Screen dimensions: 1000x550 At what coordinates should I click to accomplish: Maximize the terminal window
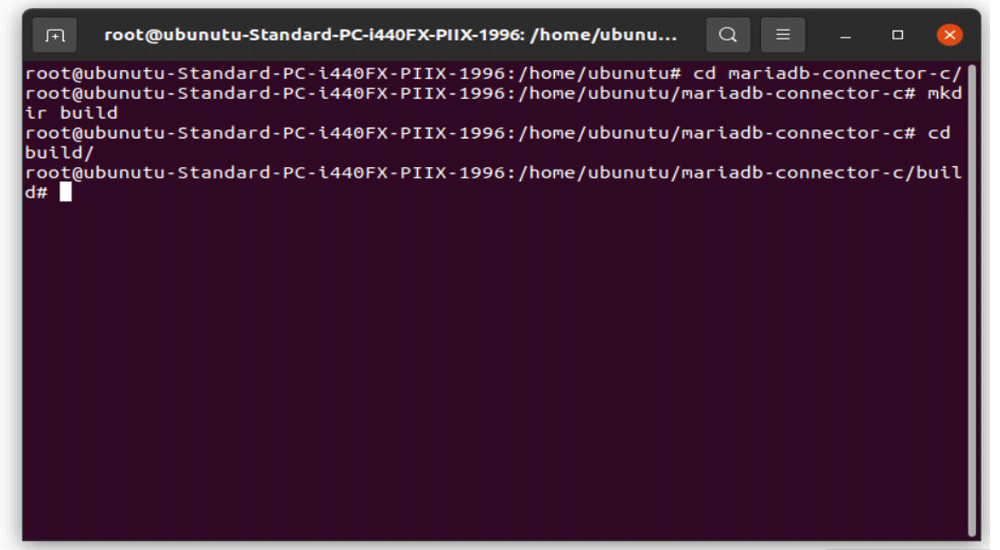pyautogui.click(x=897, y=35)
